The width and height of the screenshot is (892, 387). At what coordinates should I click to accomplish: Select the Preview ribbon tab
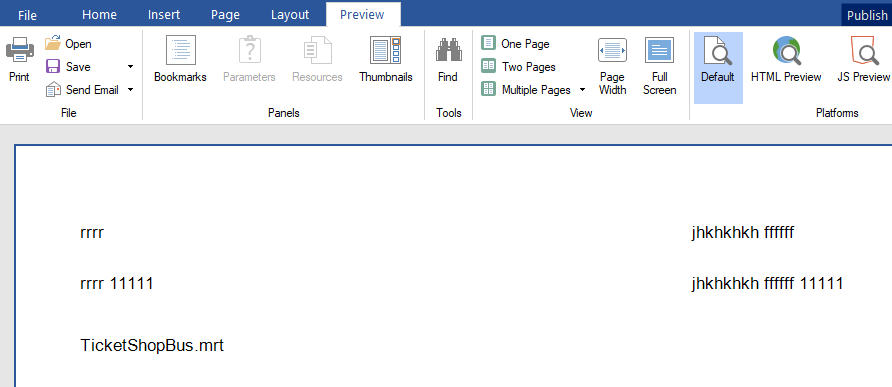pyautogui.click(x=362, y=15)
